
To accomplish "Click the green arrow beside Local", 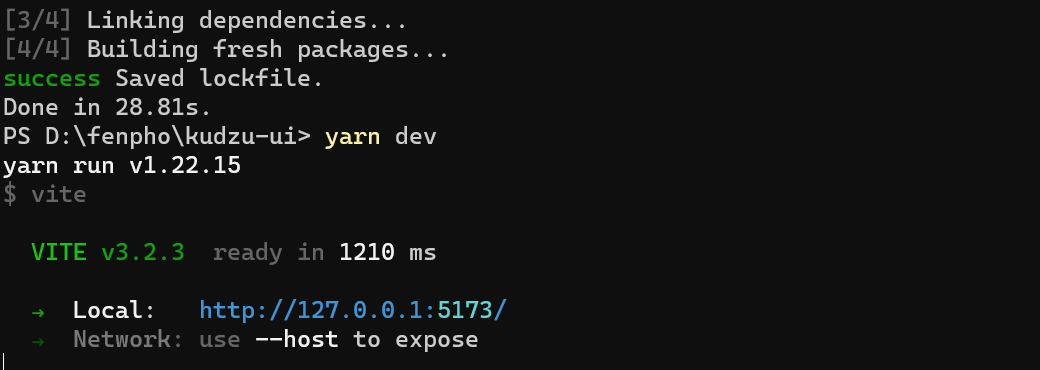I will (x=38, y=311).
